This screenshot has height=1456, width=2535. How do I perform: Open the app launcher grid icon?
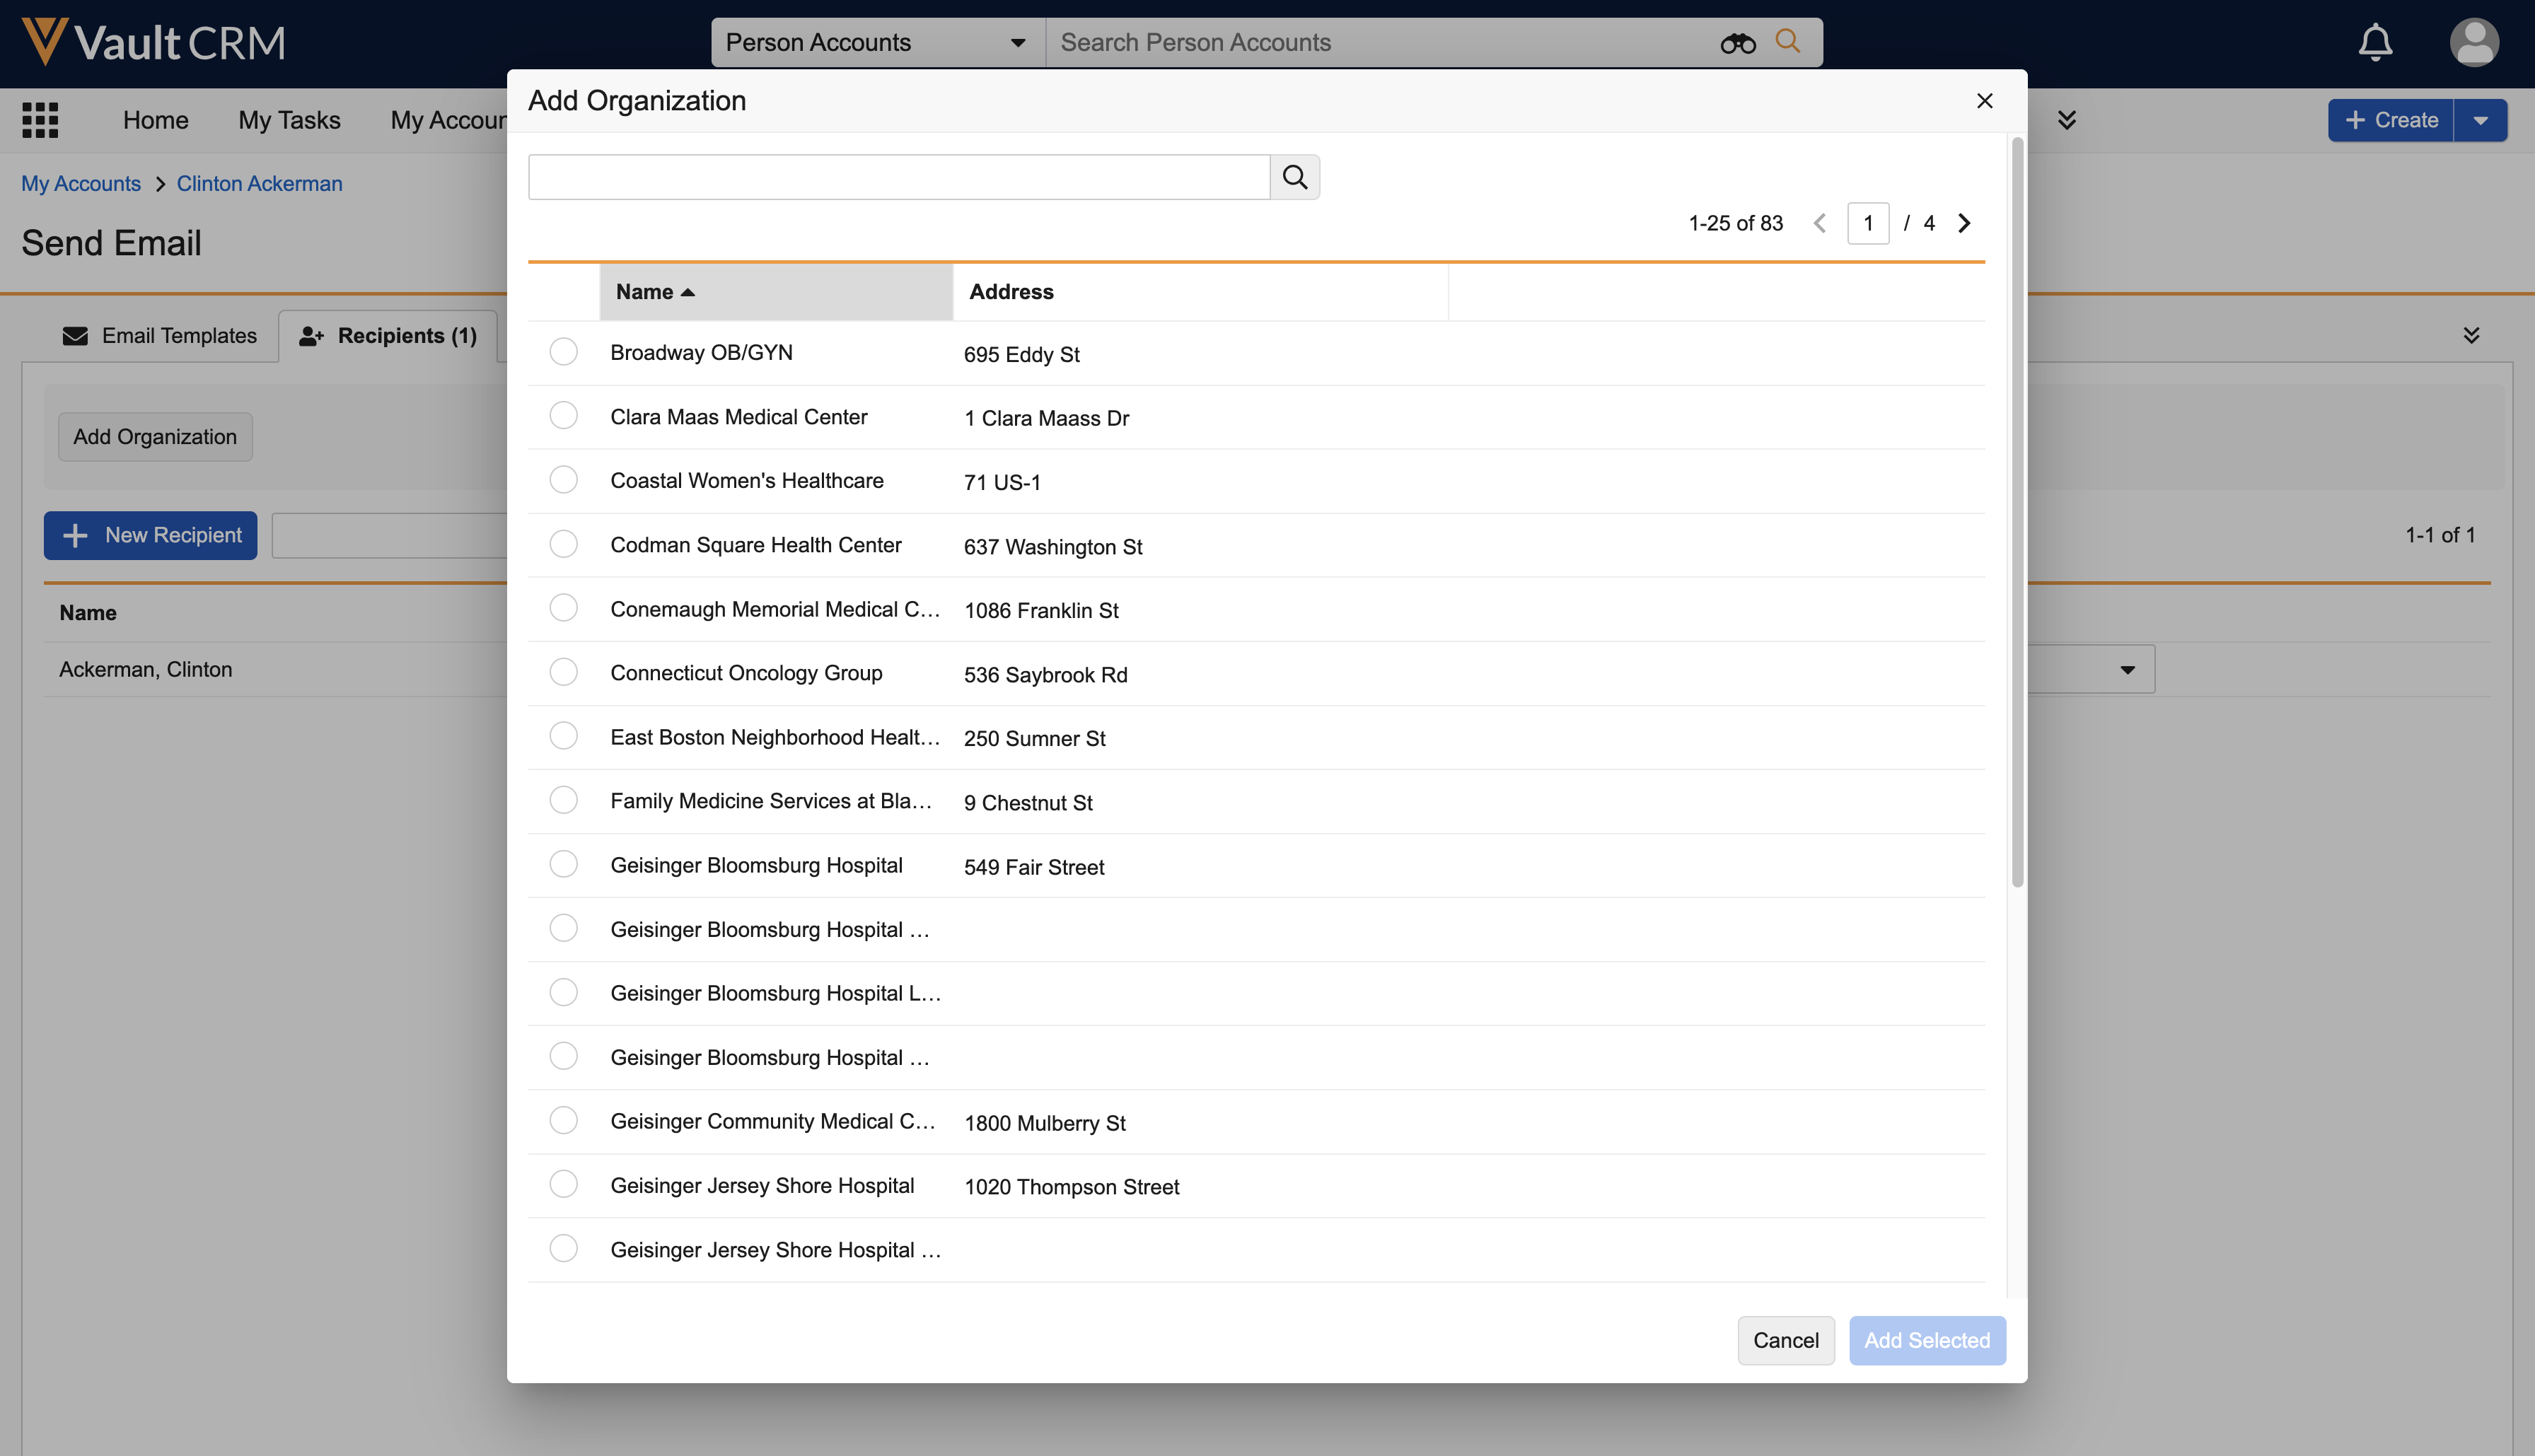40,120
